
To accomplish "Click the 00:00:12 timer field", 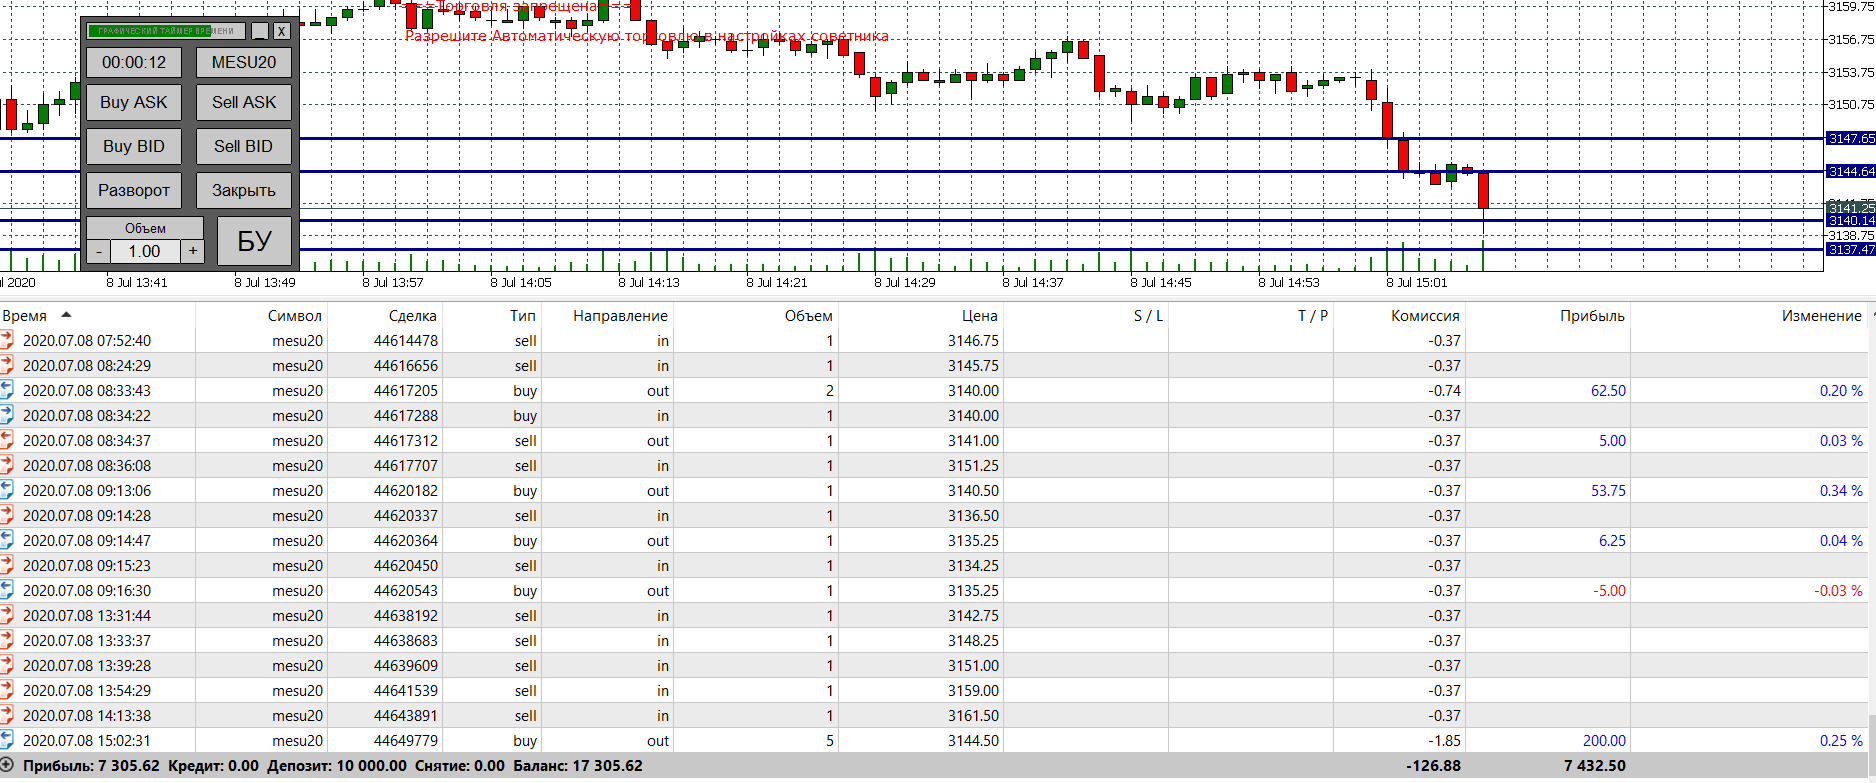I will pos(134,62).
